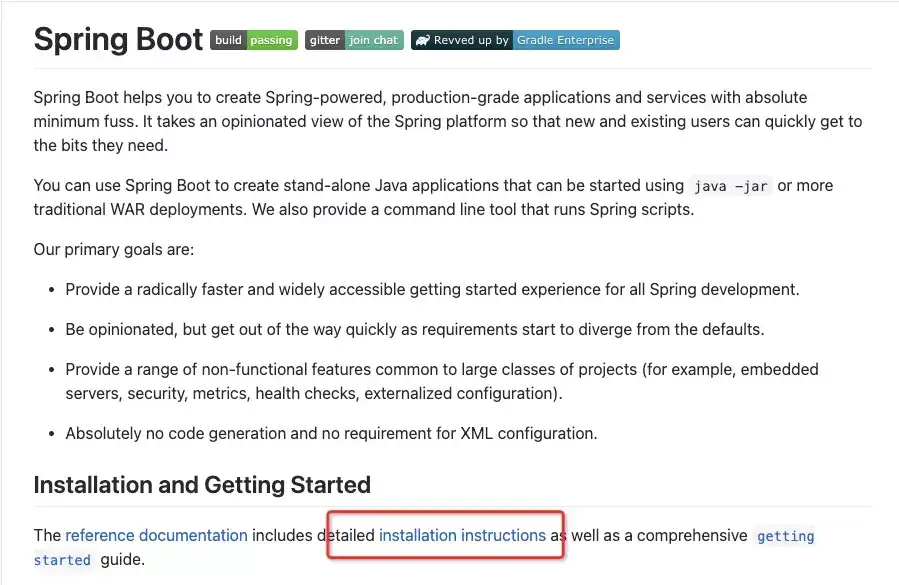Click the no code generation bullet item

[x=331, y=433]
